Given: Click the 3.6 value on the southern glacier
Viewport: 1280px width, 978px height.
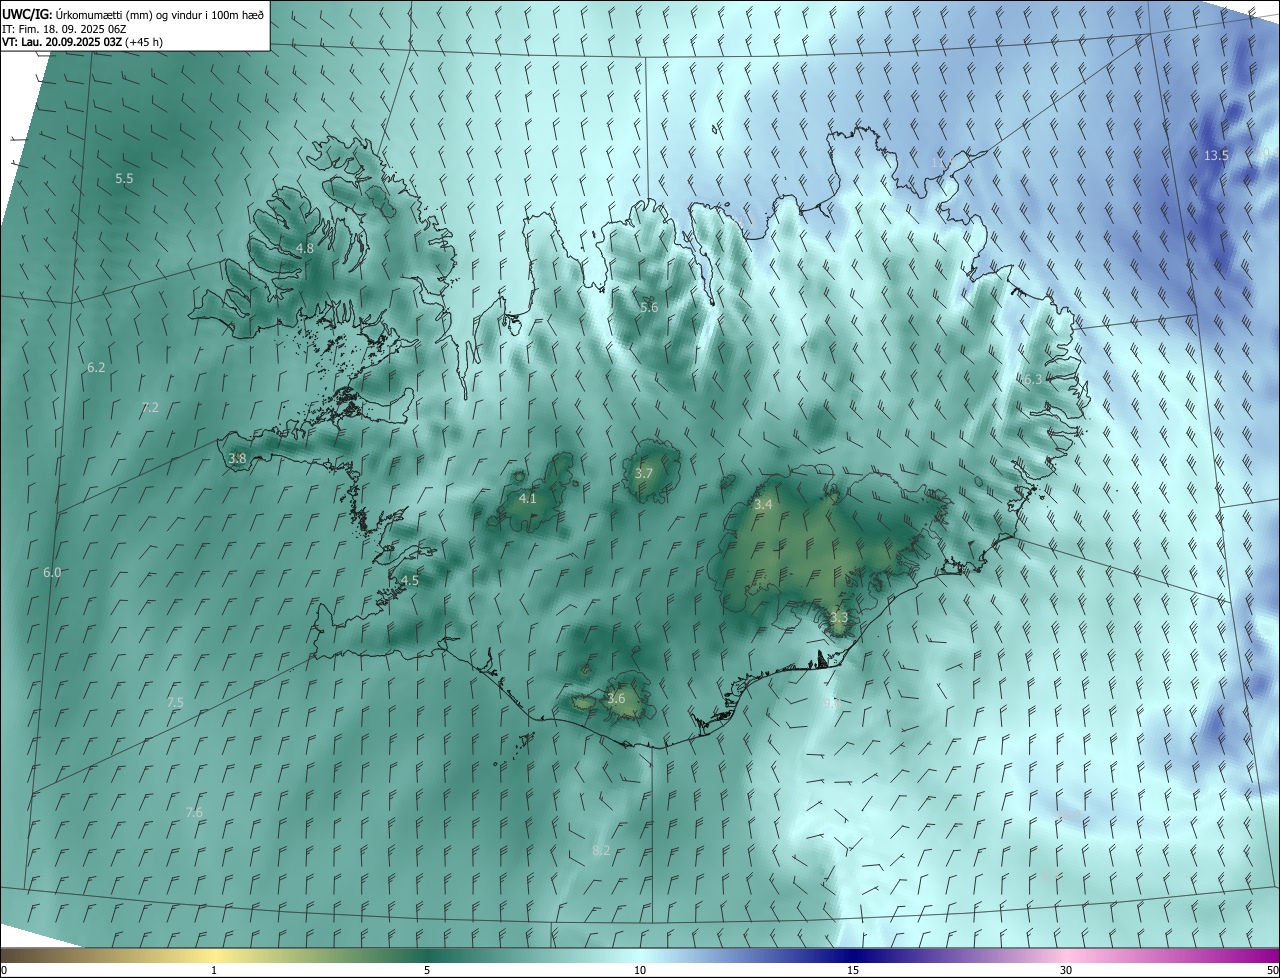Looking at the screenshot, I should coord(616,699).
